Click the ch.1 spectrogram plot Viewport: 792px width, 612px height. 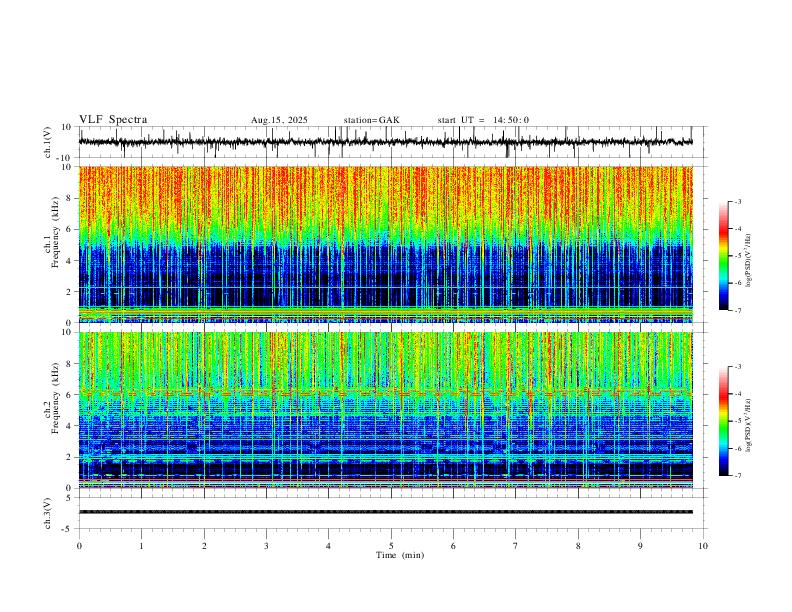click(385, 244)
